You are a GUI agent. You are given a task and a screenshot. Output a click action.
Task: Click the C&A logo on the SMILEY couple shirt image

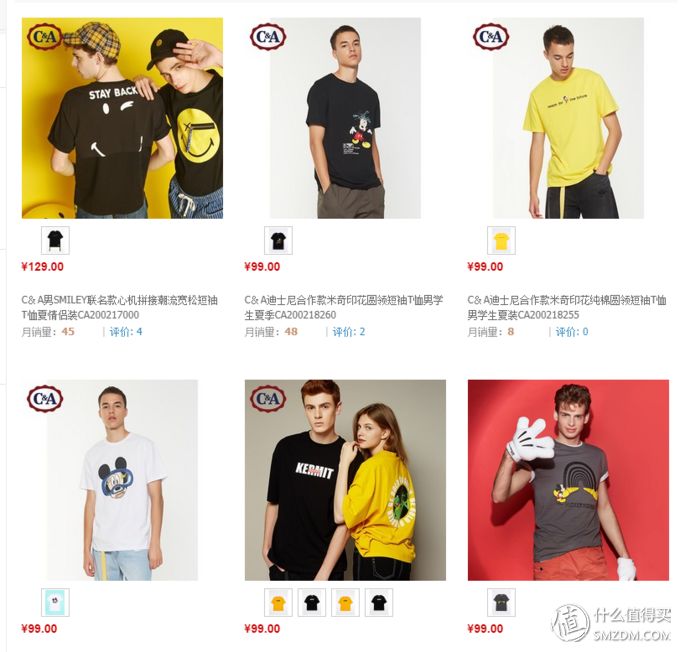coord(45,36)
